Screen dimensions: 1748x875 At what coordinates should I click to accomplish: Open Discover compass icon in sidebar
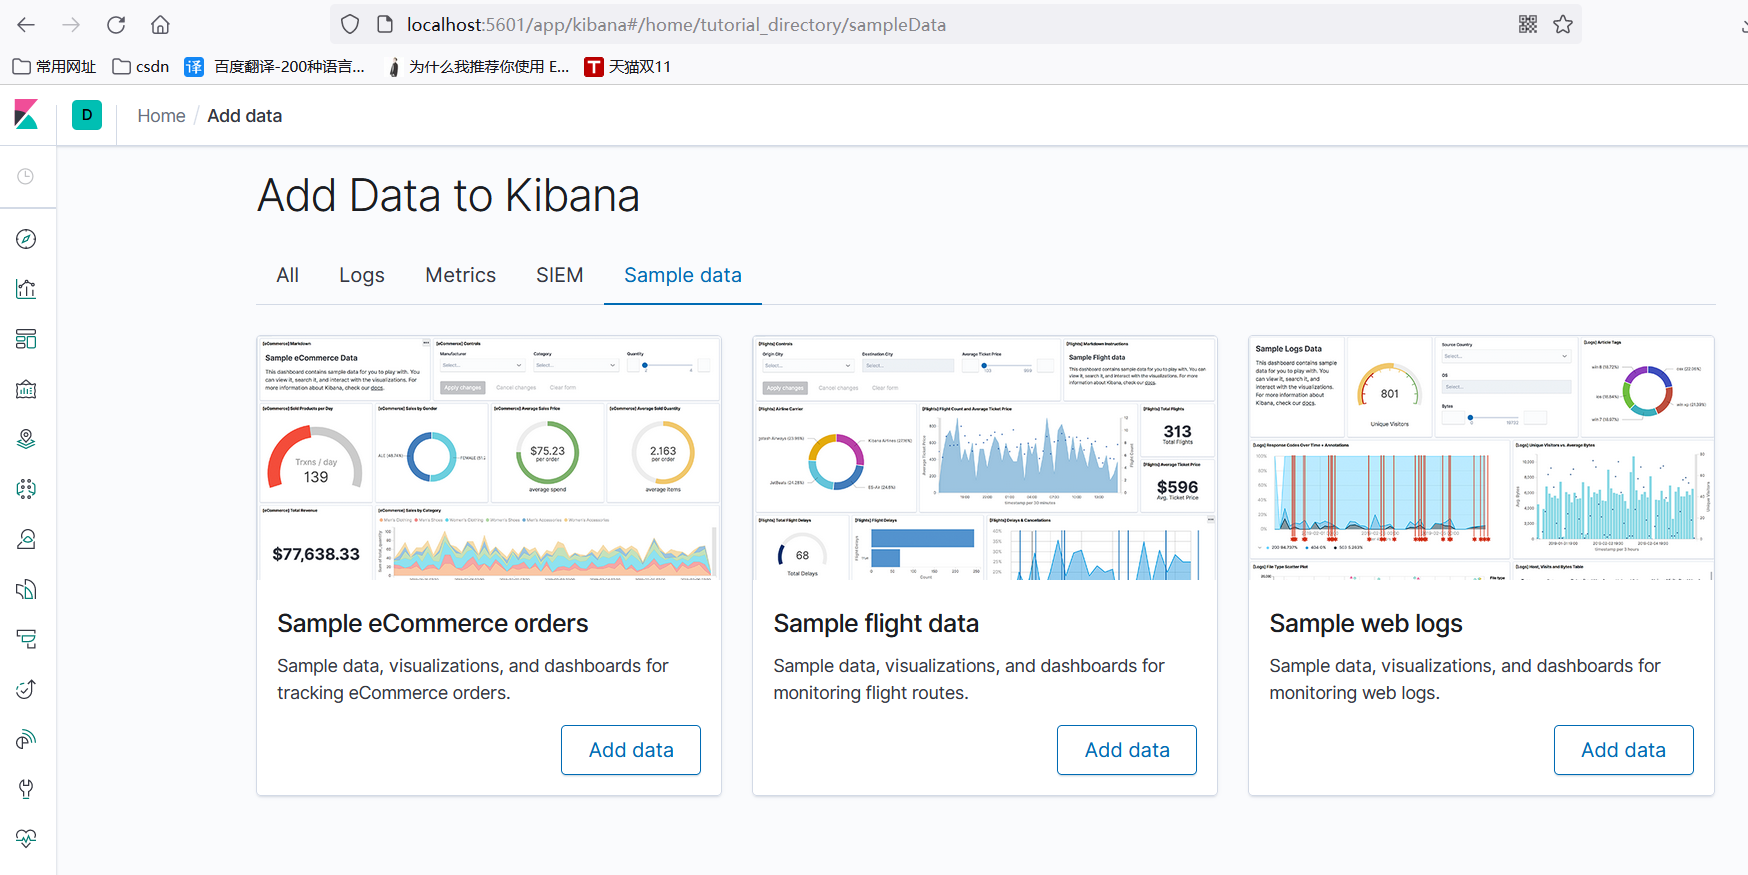(x=26, y=239)
